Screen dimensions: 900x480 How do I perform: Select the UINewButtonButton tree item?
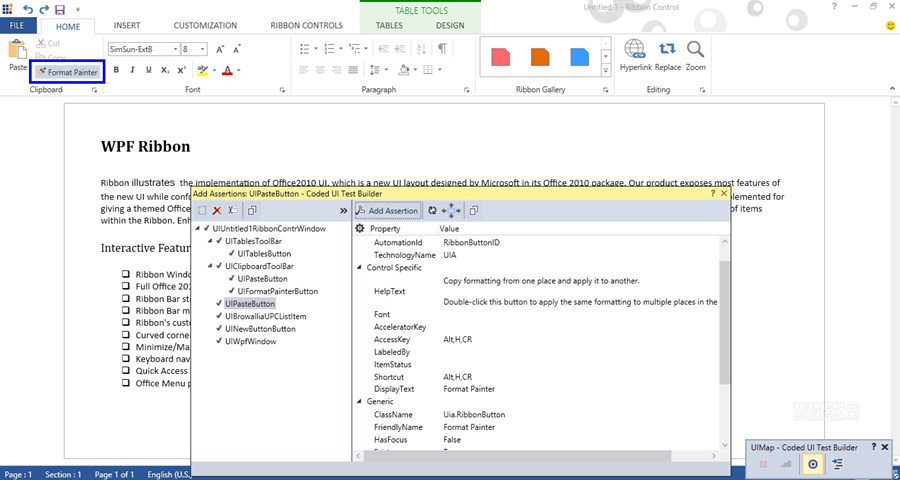point(260,329)
